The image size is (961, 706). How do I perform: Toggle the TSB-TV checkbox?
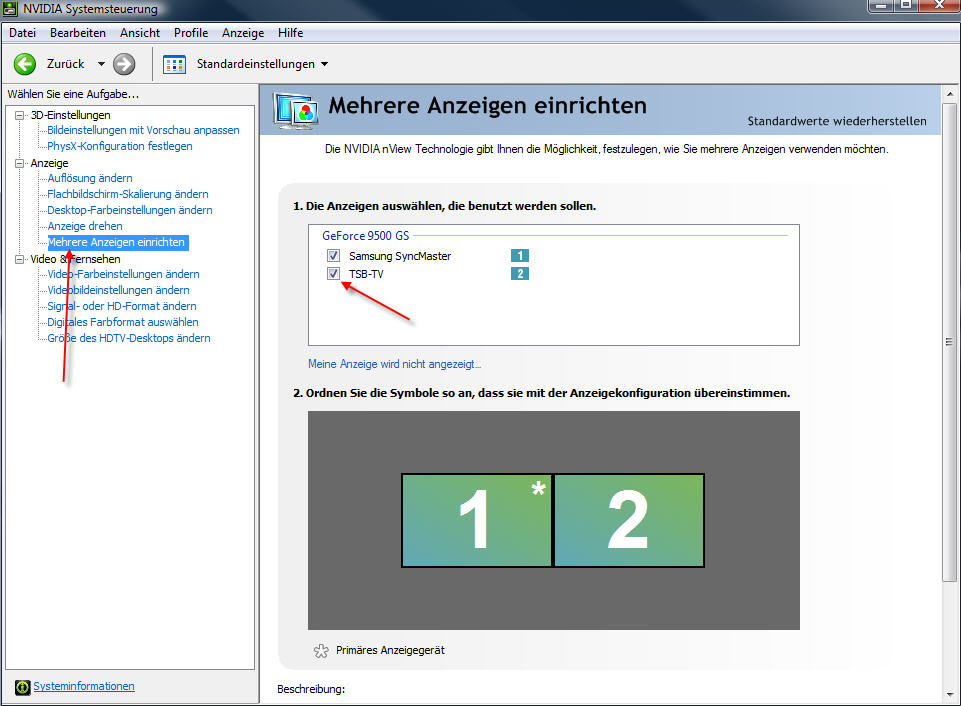(333, 273)
